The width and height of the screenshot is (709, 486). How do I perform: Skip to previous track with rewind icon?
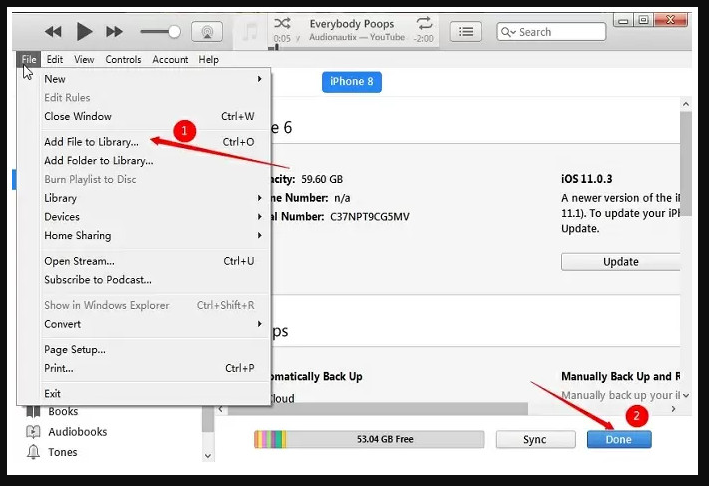pos(52,32)
